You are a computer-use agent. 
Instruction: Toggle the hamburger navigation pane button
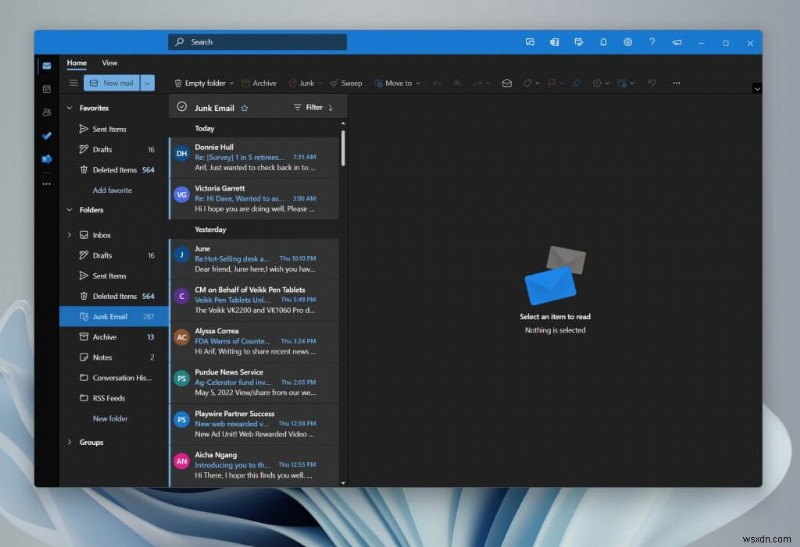73,83
